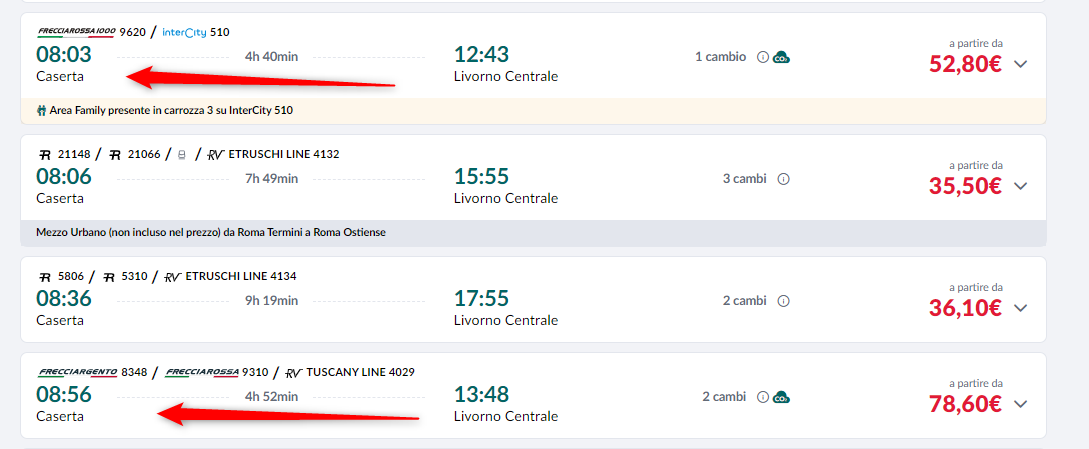Click the CO2 cloud icon on the 08:56 trip
This screenshot has height=449, width=1089.
[781, 397]
